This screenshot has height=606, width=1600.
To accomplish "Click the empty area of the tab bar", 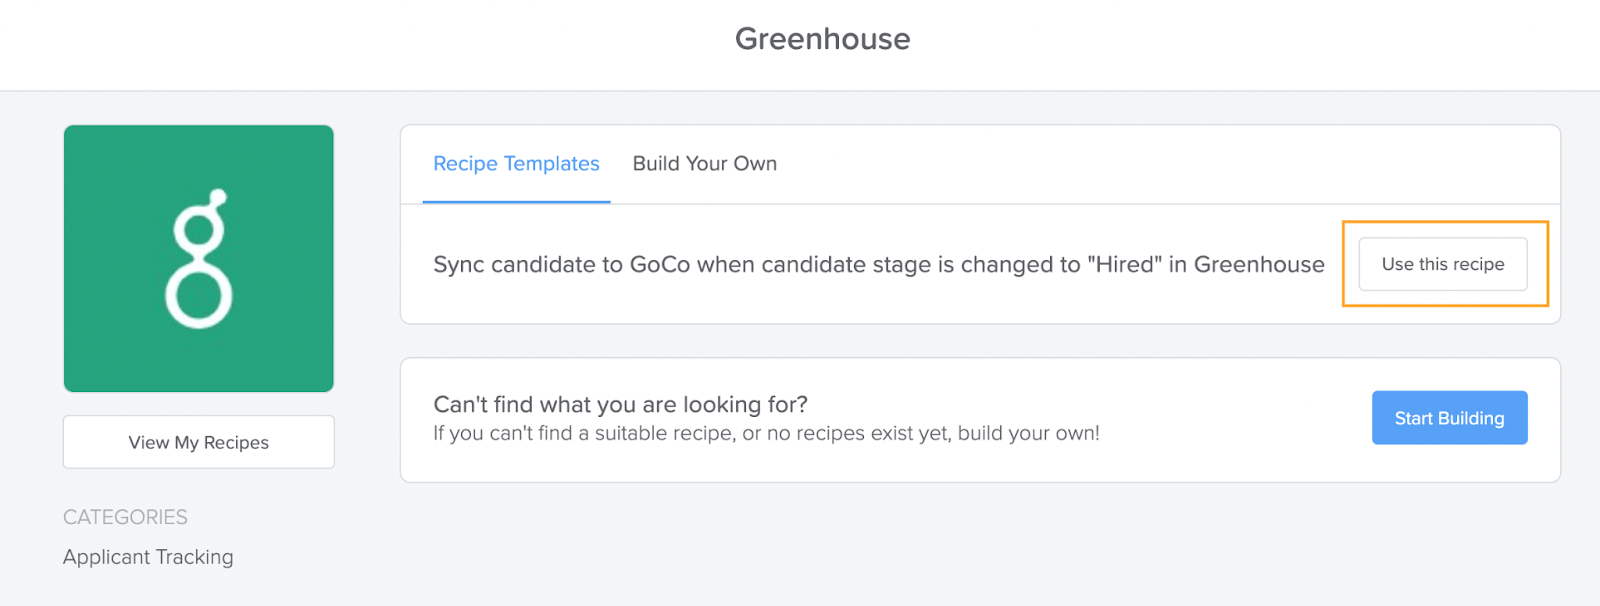I will (1150, 164).
